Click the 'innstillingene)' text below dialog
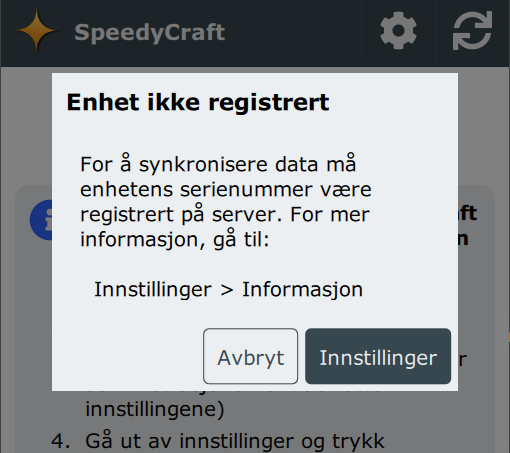The width and height of the screenshot is (510, 453). 155,409
